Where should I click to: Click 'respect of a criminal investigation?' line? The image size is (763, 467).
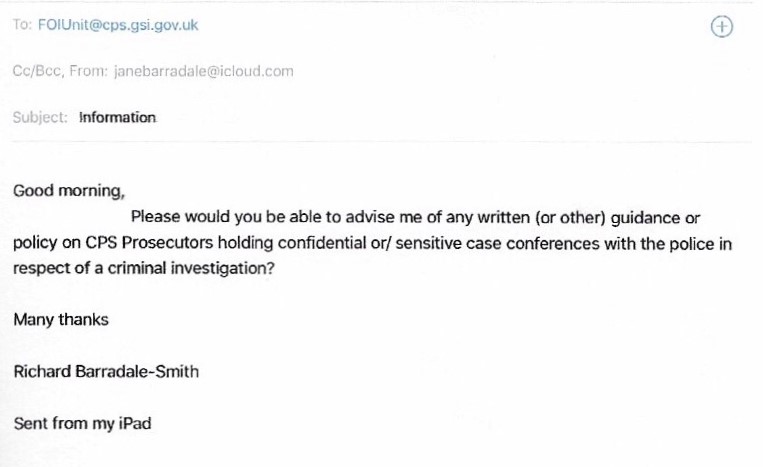click(144, 269)
